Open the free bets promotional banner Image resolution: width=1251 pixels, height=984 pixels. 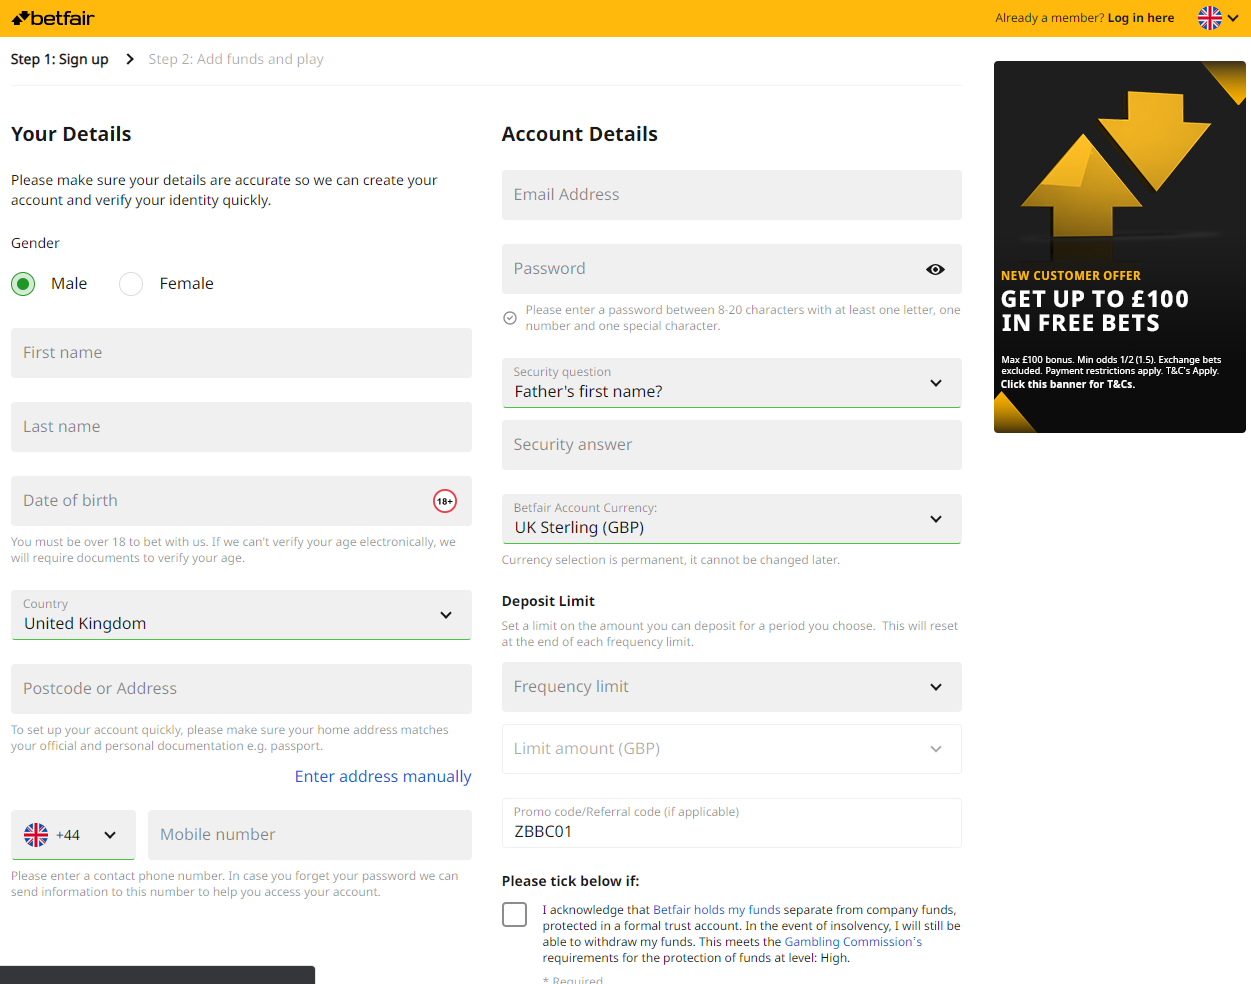coord(1119,247)
